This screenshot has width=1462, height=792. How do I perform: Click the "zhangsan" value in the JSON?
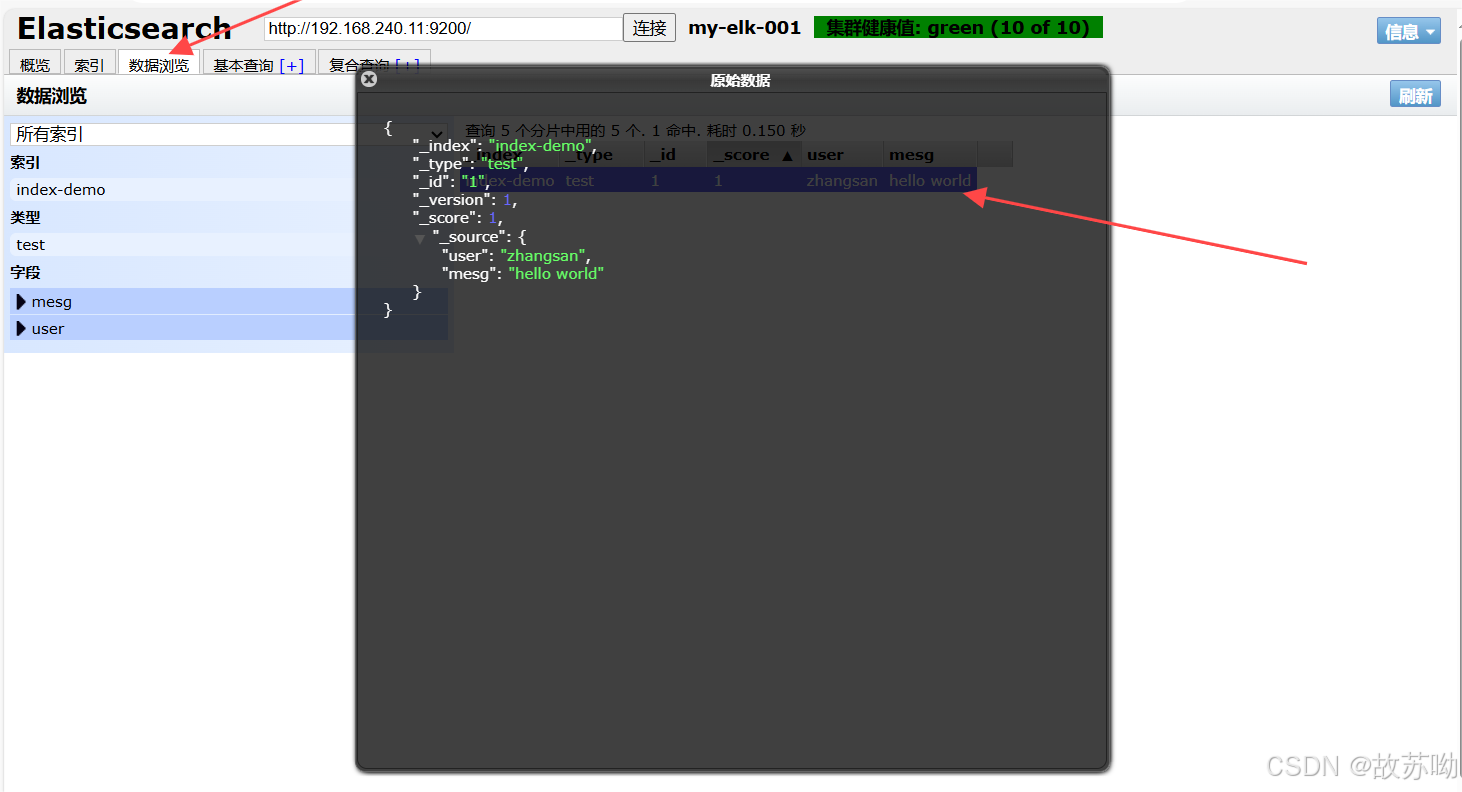[x=541, y=256]
